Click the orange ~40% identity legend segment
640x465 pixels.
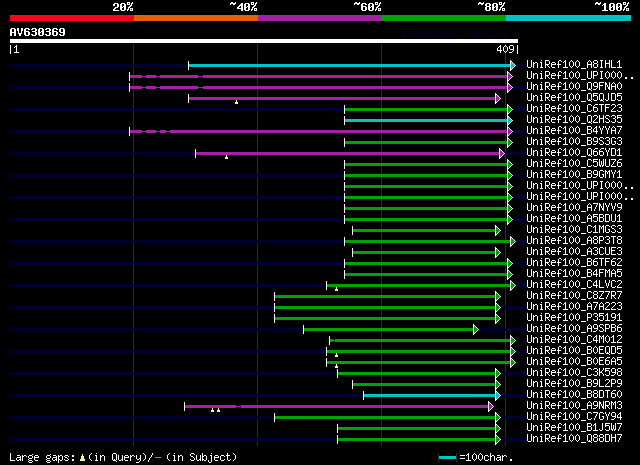coord(196,18)
